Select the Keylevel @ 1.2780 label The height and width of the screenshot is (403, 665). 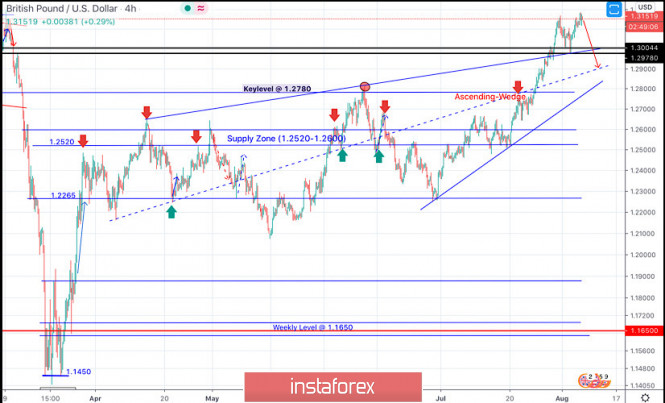283,88
